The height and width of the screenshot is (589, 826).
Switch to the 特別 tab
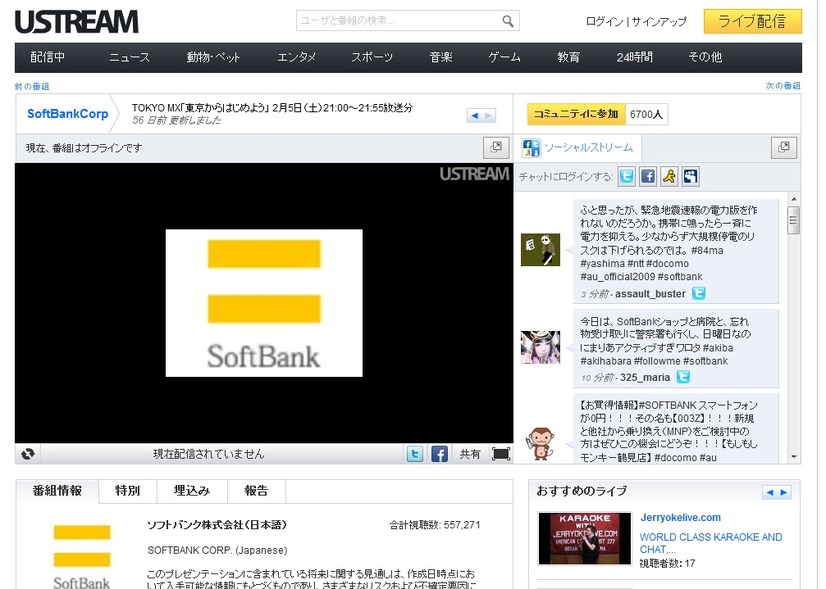click(x=127, y=491)
